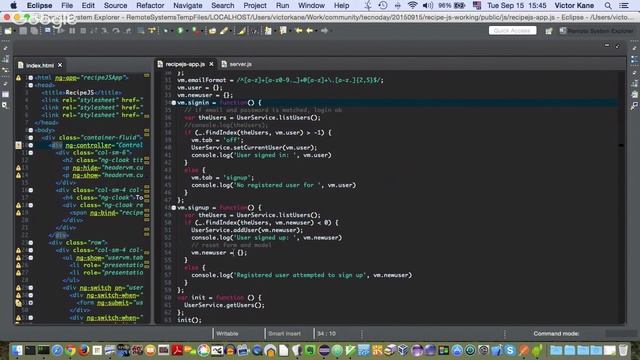Click the Save All toolbar icon
The height and width of the screenshot is (360, 640).
(34, 31)
